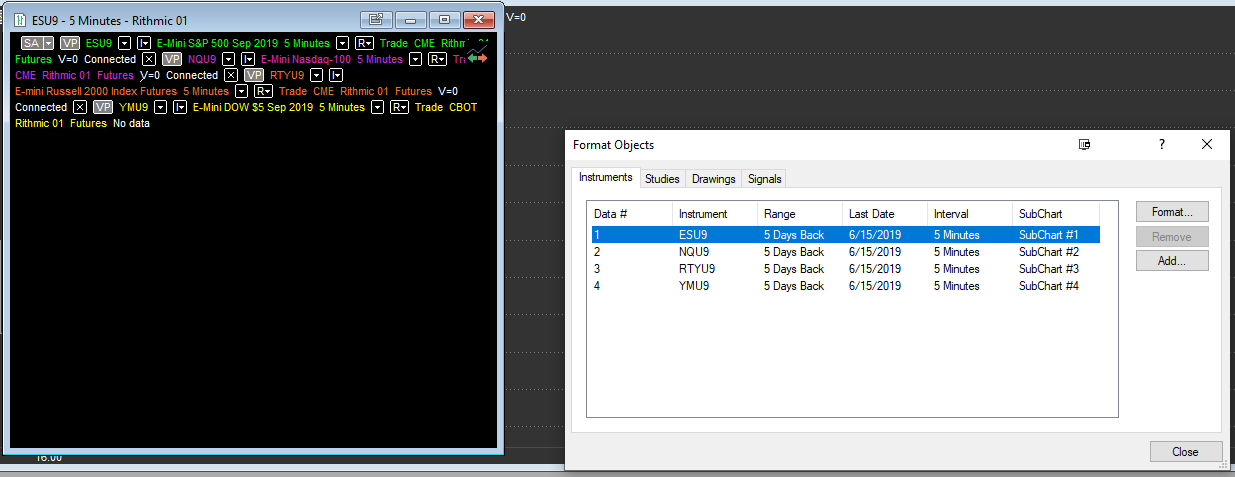Screen dimensions: 1235x477
Task: Click the Interval column header
Action: tap(970, 214)
